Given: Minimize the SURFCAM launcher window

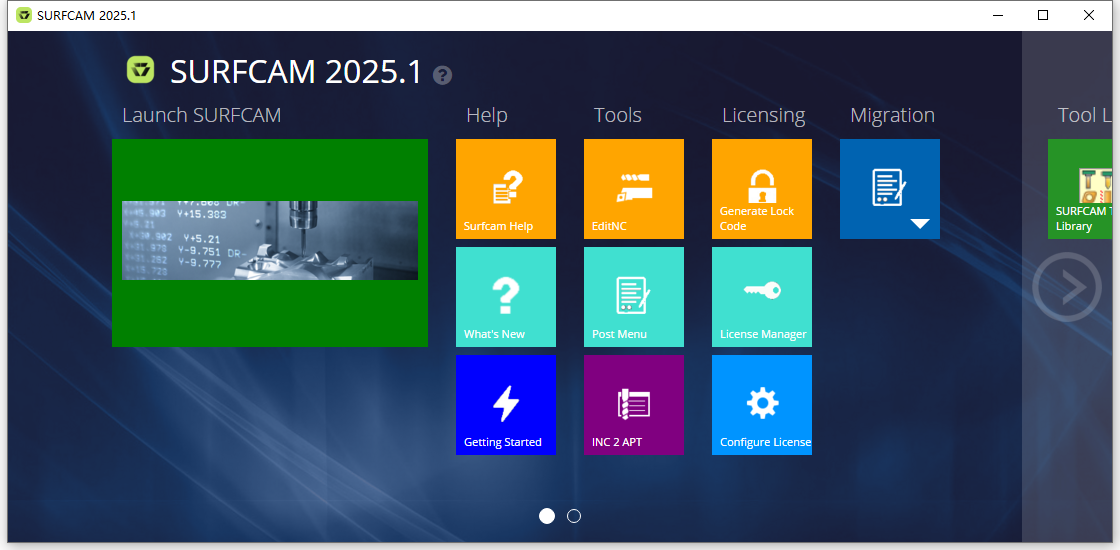Looking at the screenshot, I should point(997,15).
